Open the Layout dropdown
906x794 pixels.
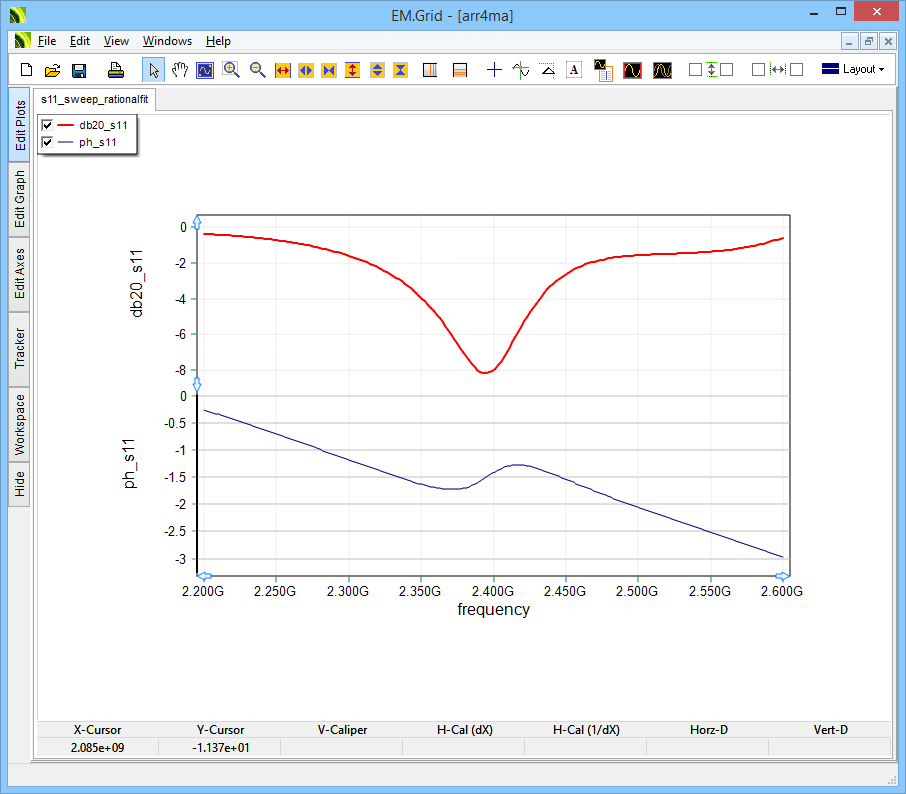[x=853, y=69]
